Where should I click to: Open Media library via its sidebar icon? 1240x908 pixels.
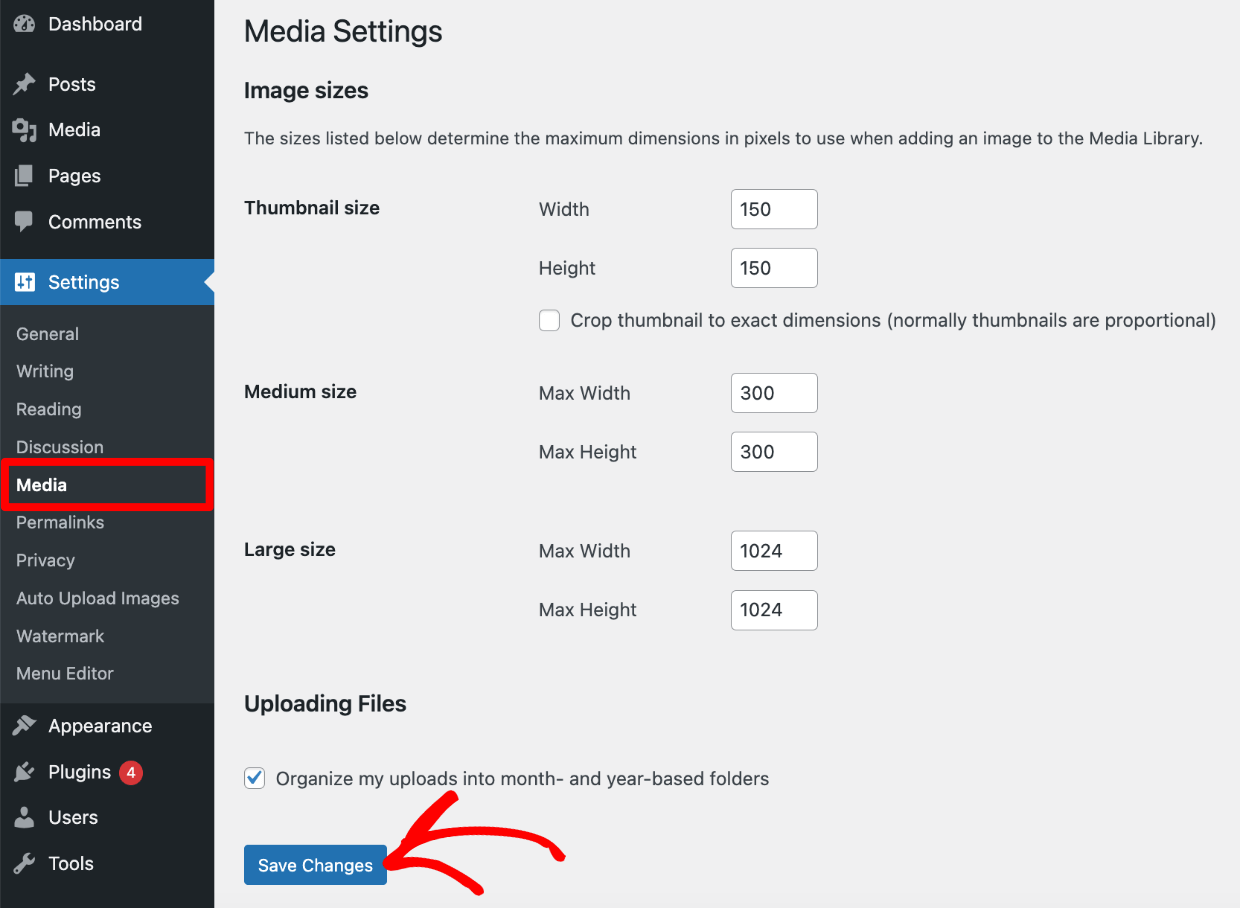[x=24, y=130]
